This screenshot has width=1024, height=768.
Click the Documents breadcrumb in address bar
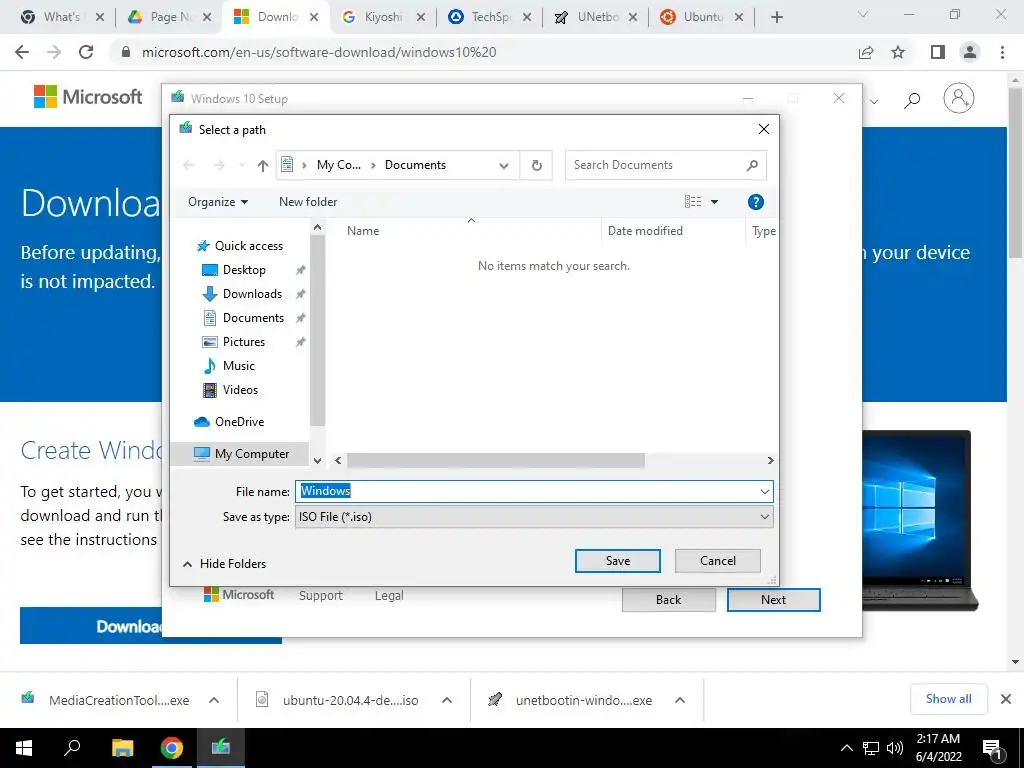point(415,165)
